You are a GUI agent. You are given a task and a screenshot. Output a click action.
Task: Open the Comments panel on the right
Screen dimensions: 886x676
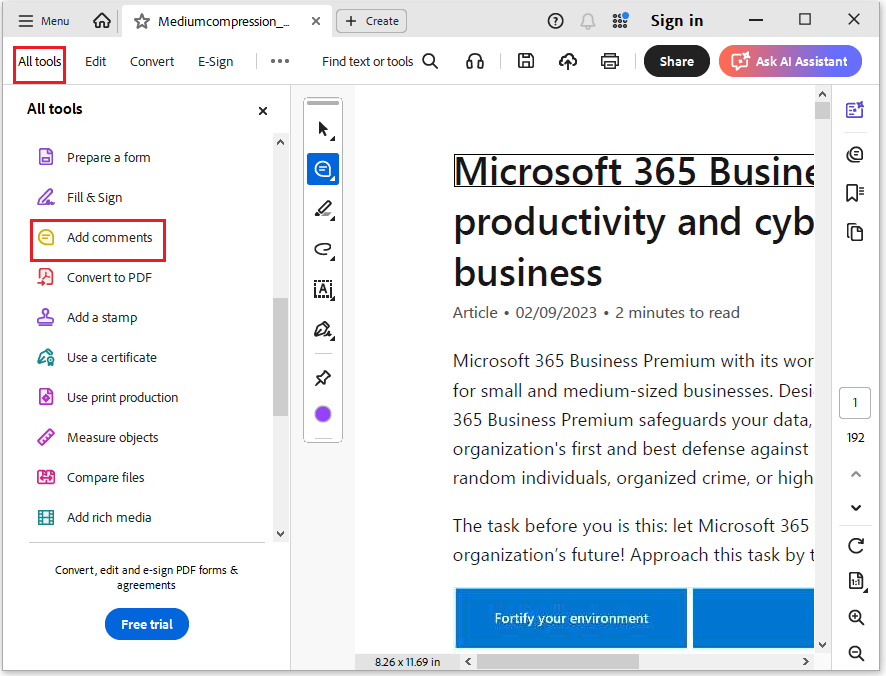pos(855,154)
